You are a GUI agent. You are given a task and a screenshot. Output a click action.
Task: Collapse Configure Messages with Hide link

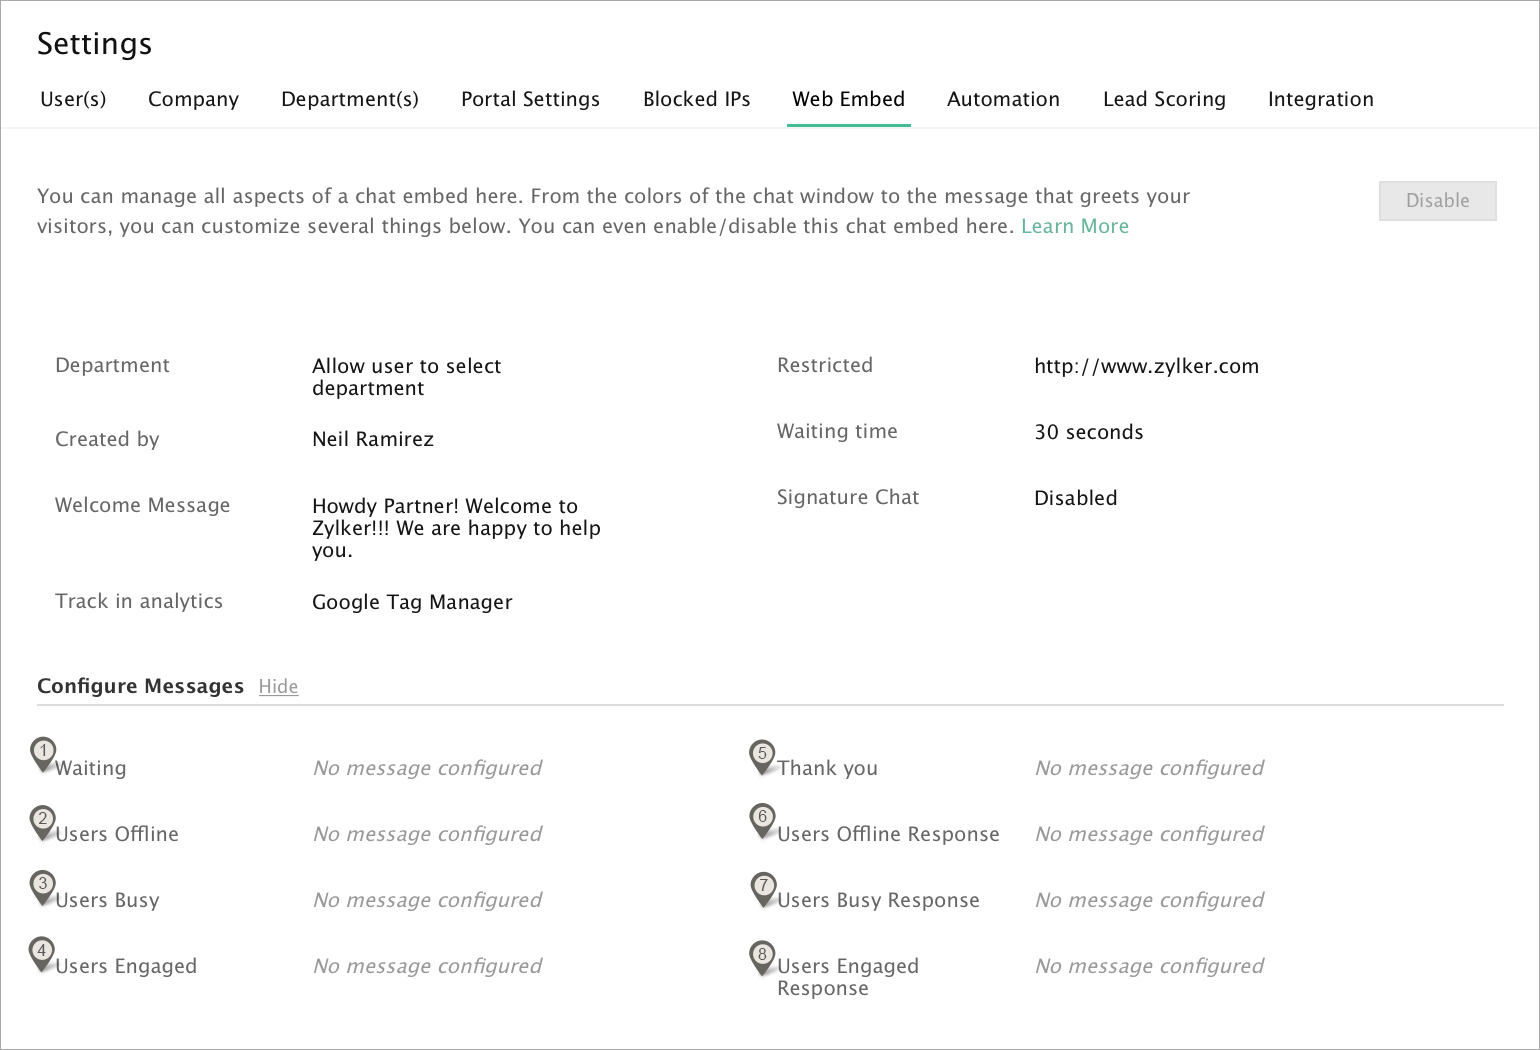[x=278, y=687]
